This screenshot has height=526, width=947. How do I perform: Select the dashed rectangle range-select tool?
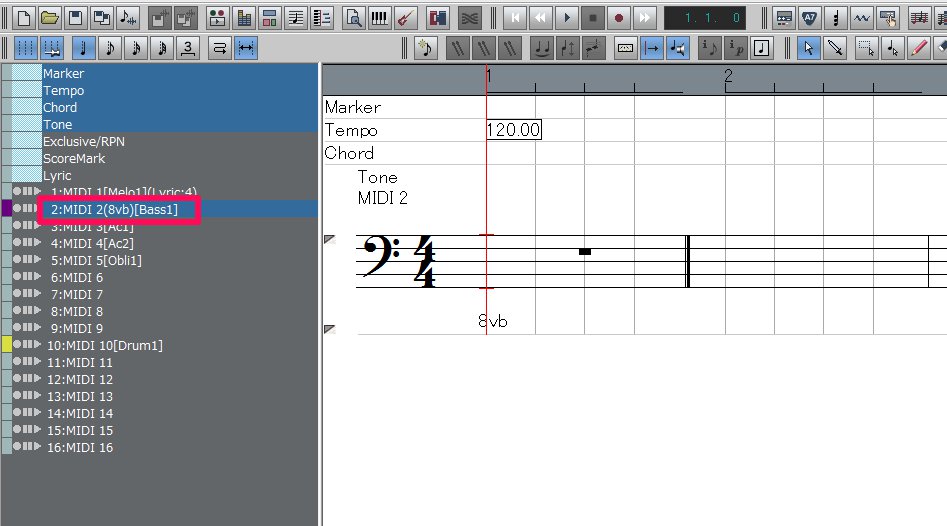pos(866,48)
